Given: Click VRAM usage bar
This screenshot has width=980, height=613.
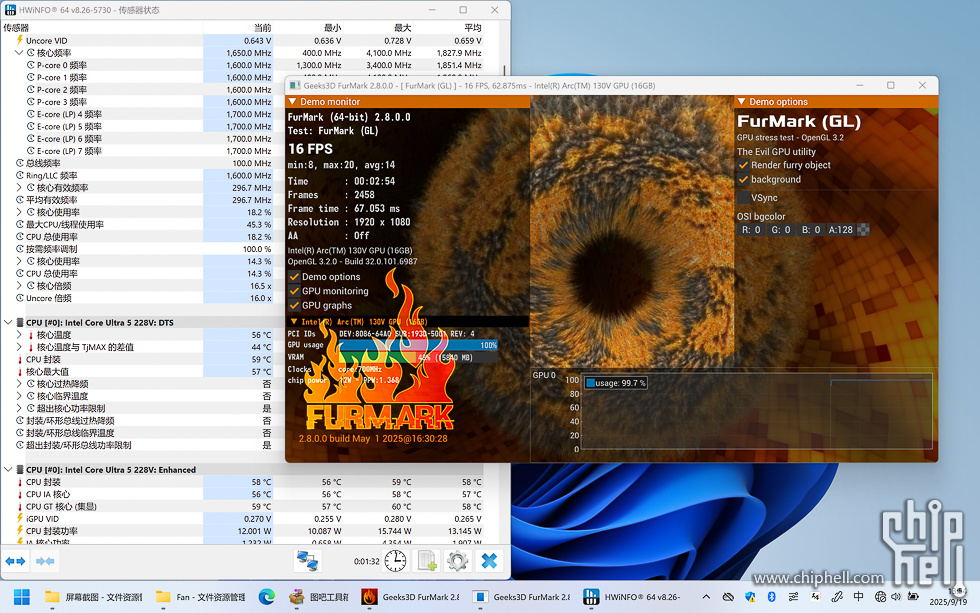Looking at the screenshot, I should (418, 357).
